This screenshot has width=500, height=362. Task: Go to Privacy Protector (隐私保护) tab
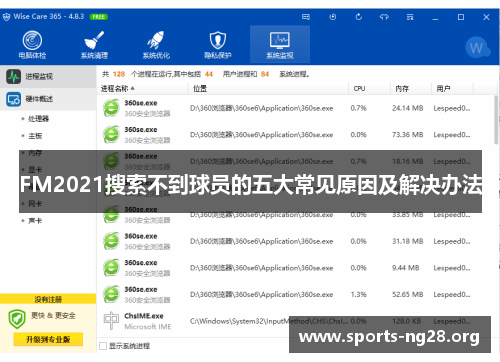click(218, 45)
